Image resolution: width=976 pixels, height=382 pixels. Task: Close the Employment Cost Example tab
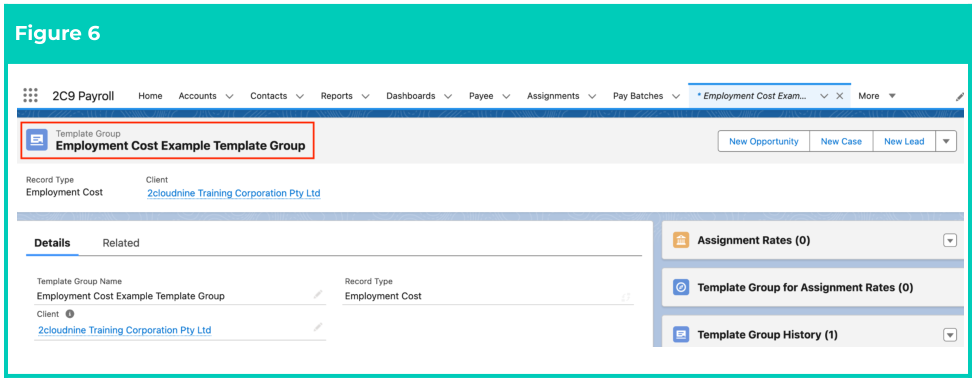(x=839, y=96)
